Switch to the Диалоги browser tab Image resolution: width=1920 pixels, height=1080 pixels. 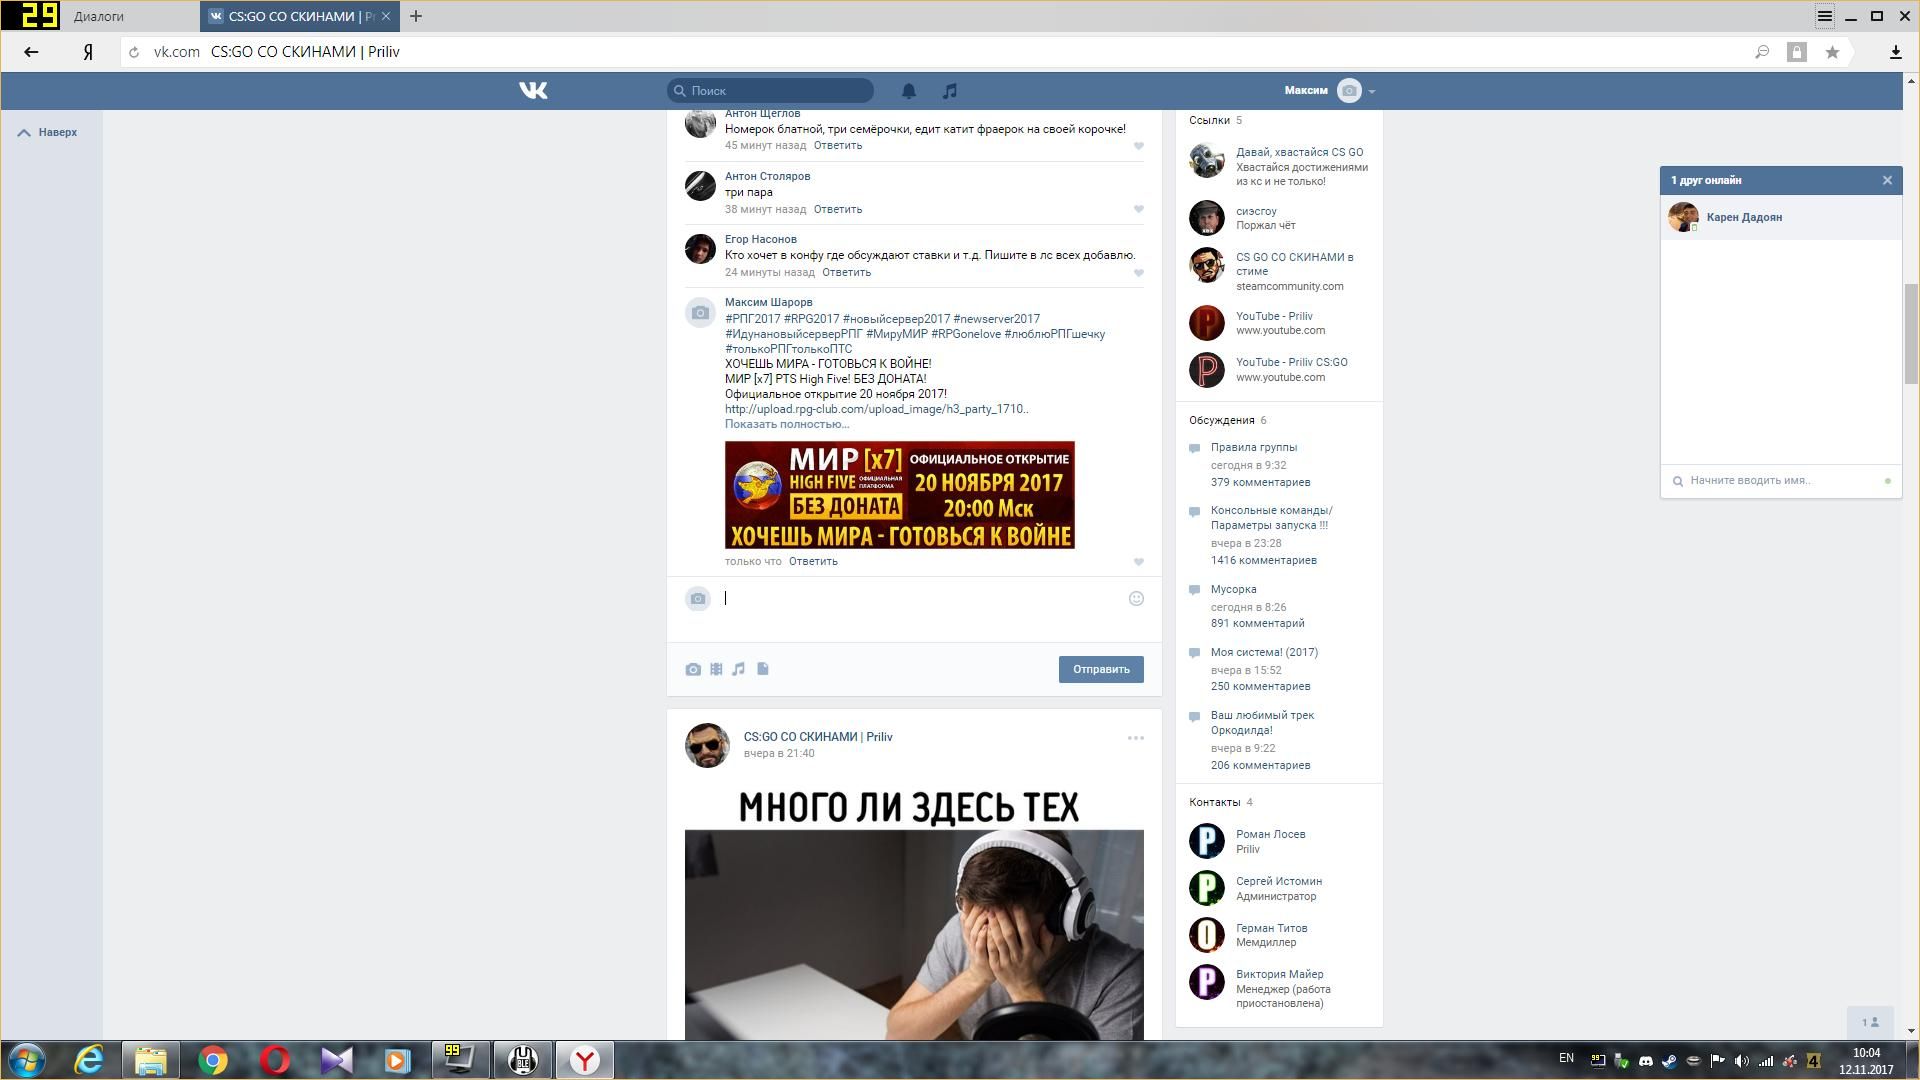(x=99, y=16)
